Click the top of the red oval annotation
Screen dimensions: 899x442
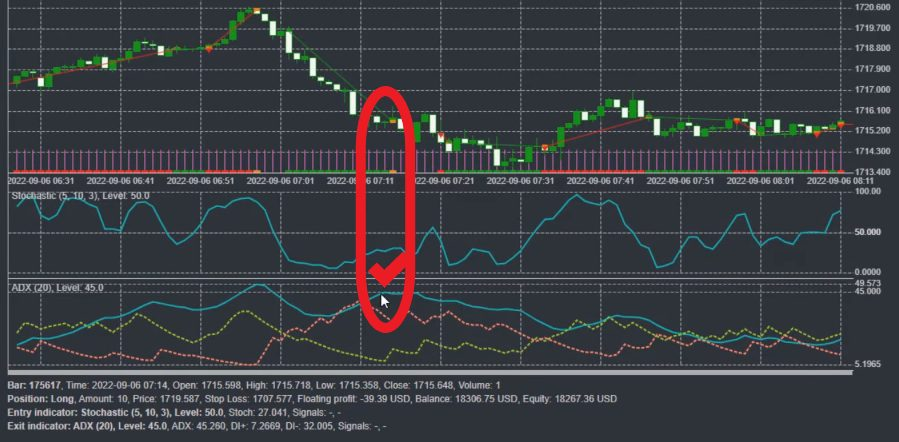tap(385, 93)
